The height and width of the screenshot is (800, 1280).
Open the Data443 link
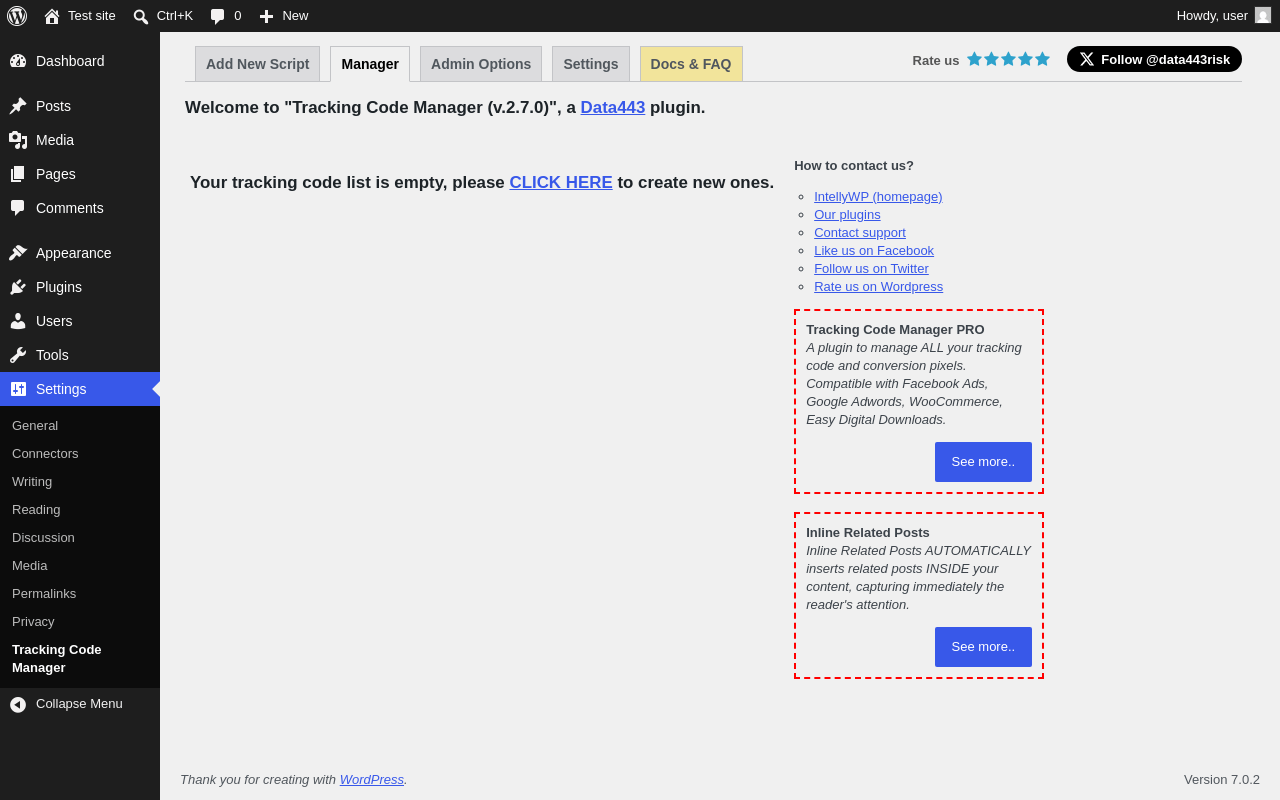613,108
